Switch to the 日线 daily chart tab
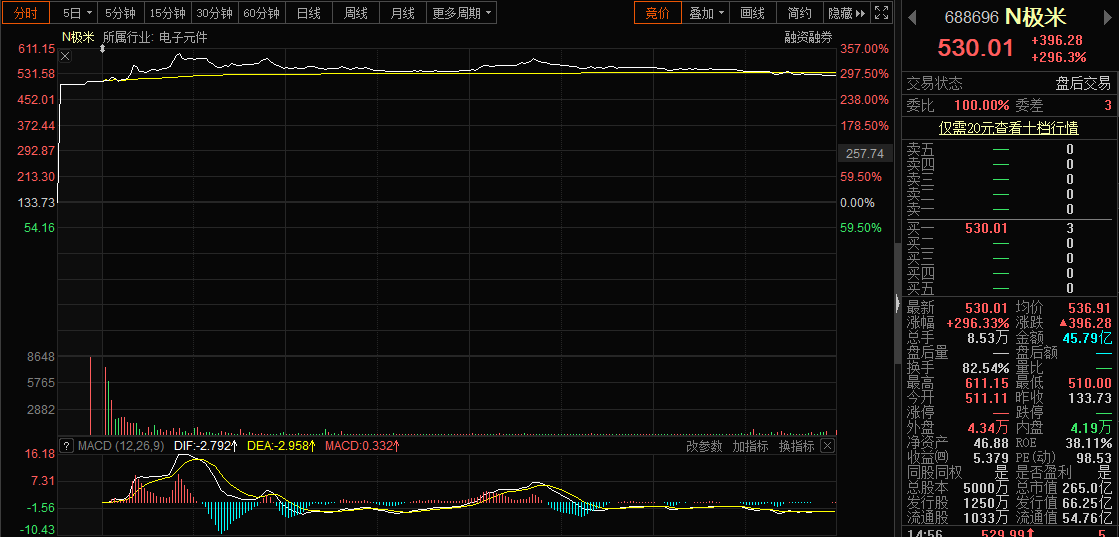This screenshot has width=1119, height=537. pyautogui.click(x=309, y=13)
